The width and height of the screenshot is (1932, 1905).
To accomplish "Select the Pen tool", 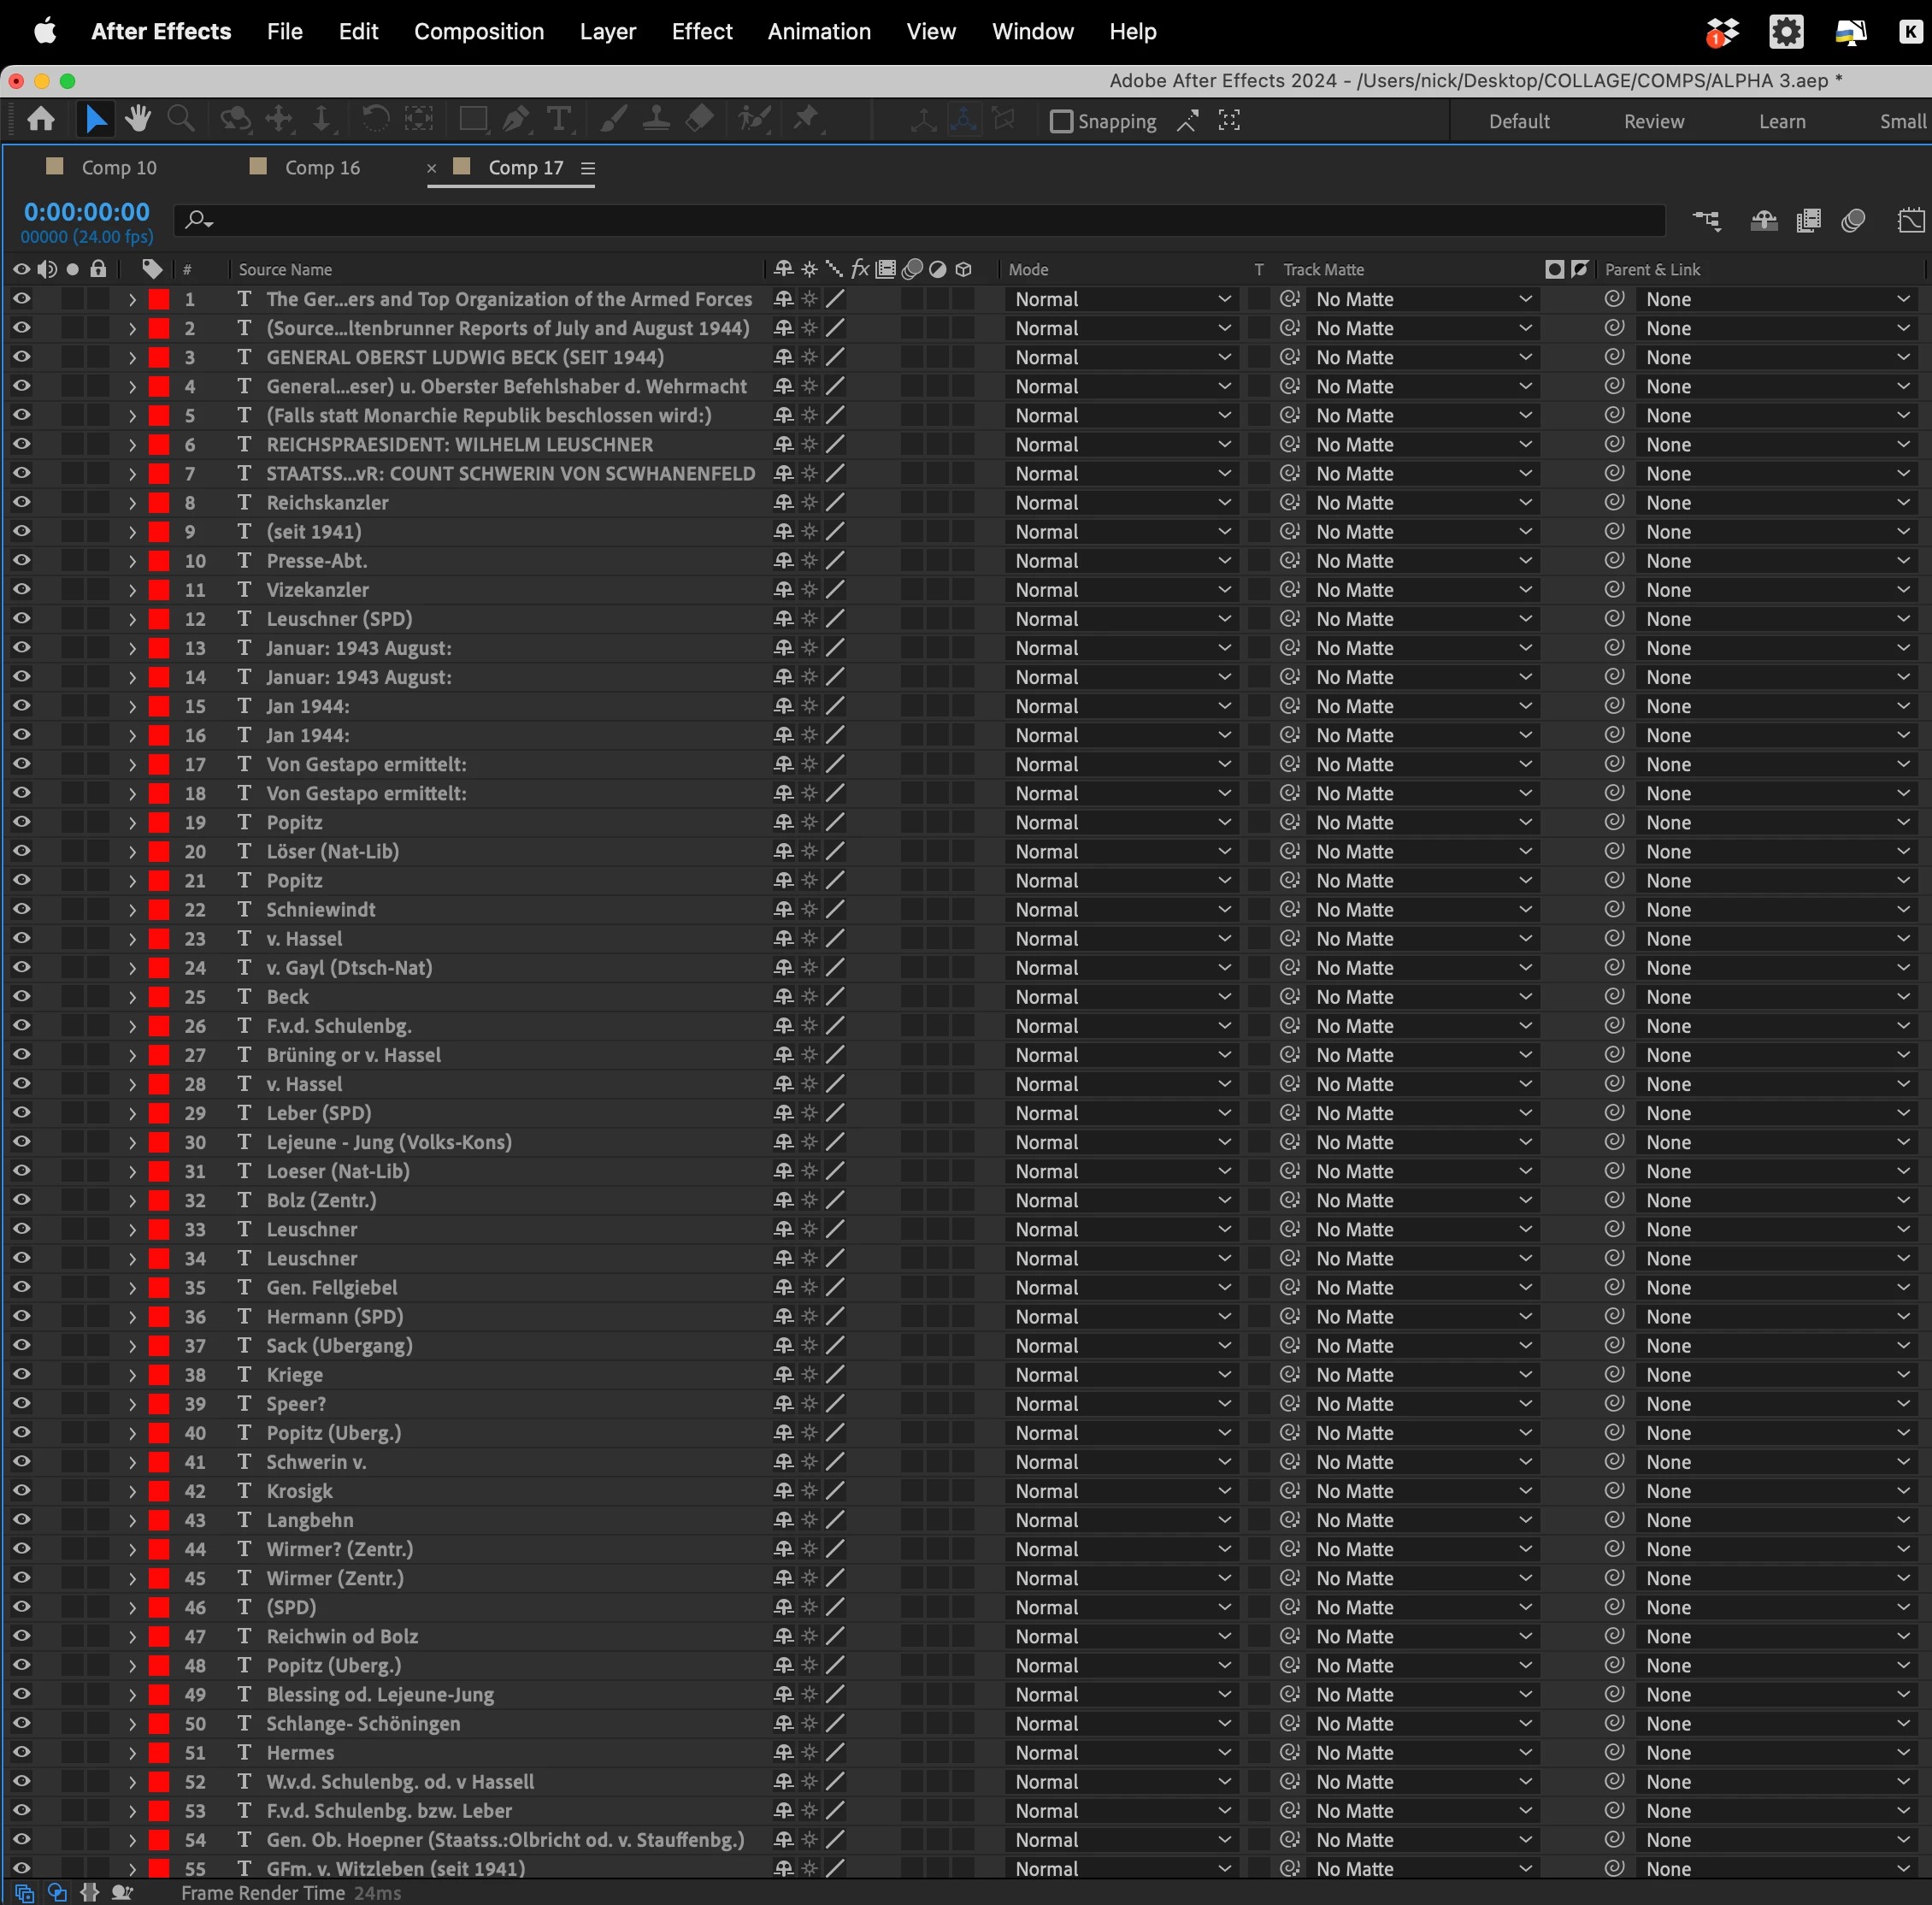I will [515, 120].
